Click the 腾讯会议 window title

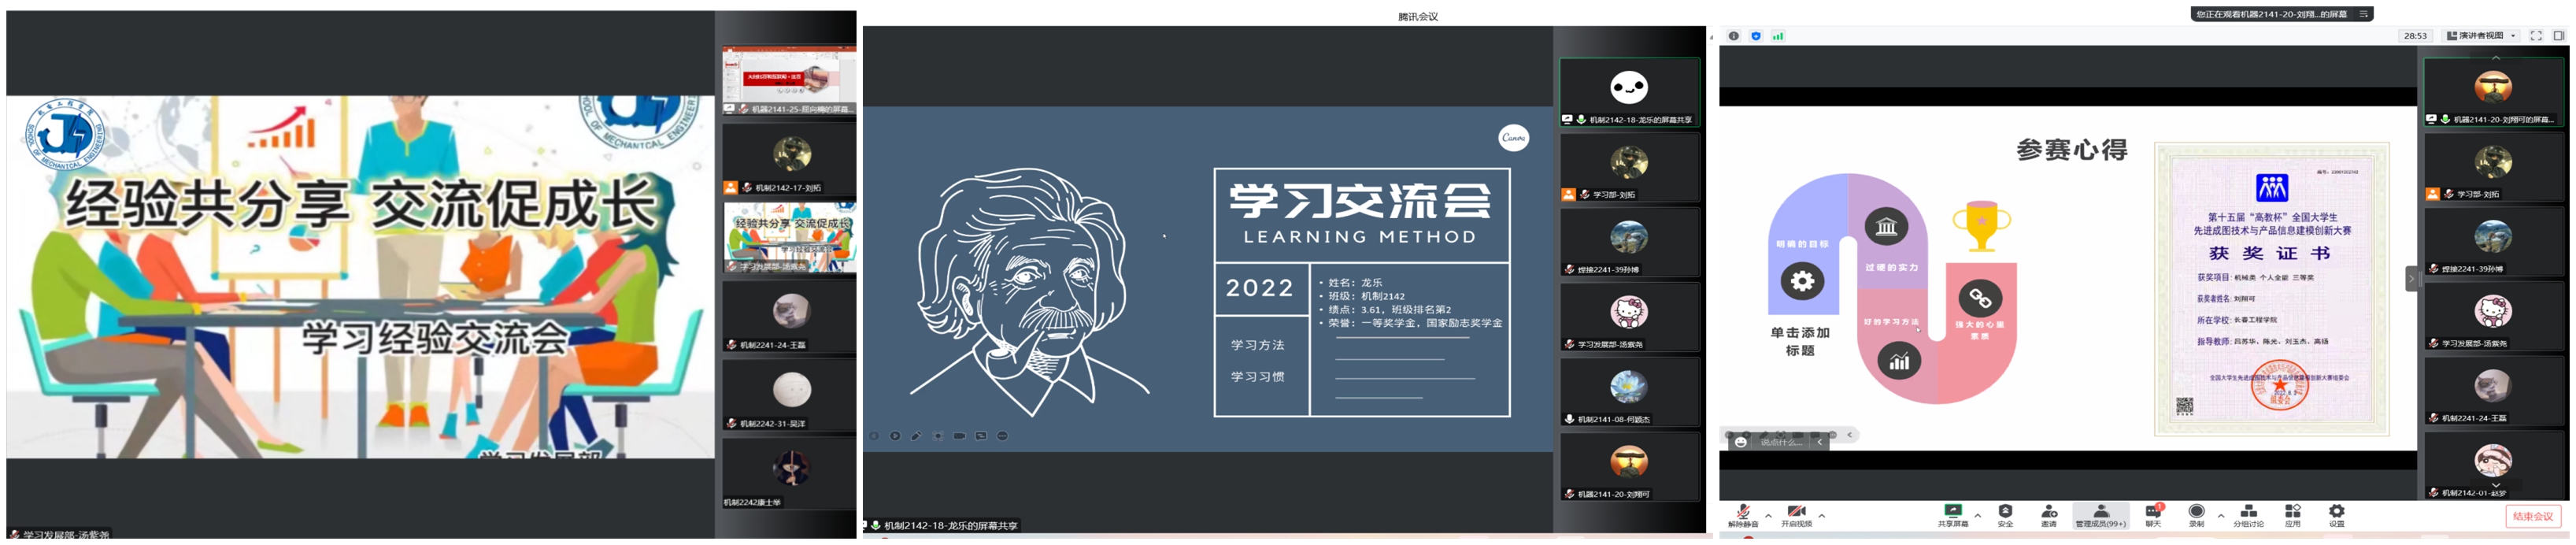coord(1417,17)
